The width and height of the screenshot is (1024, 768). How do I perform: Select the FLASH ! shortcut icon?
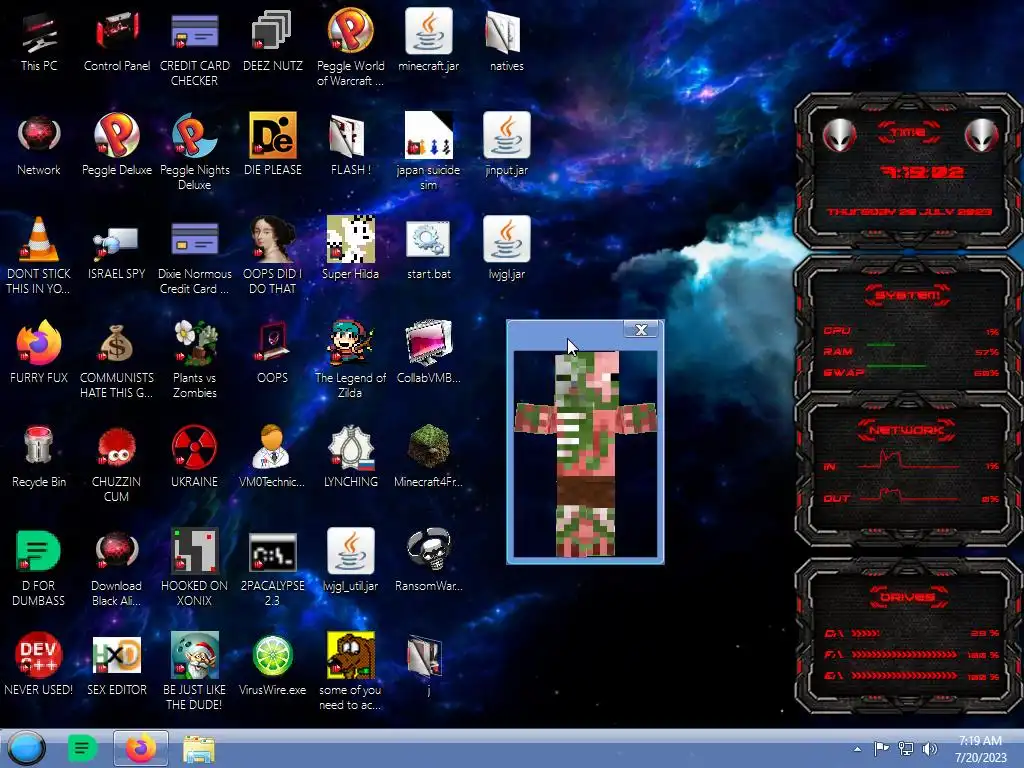pos(351,145)
